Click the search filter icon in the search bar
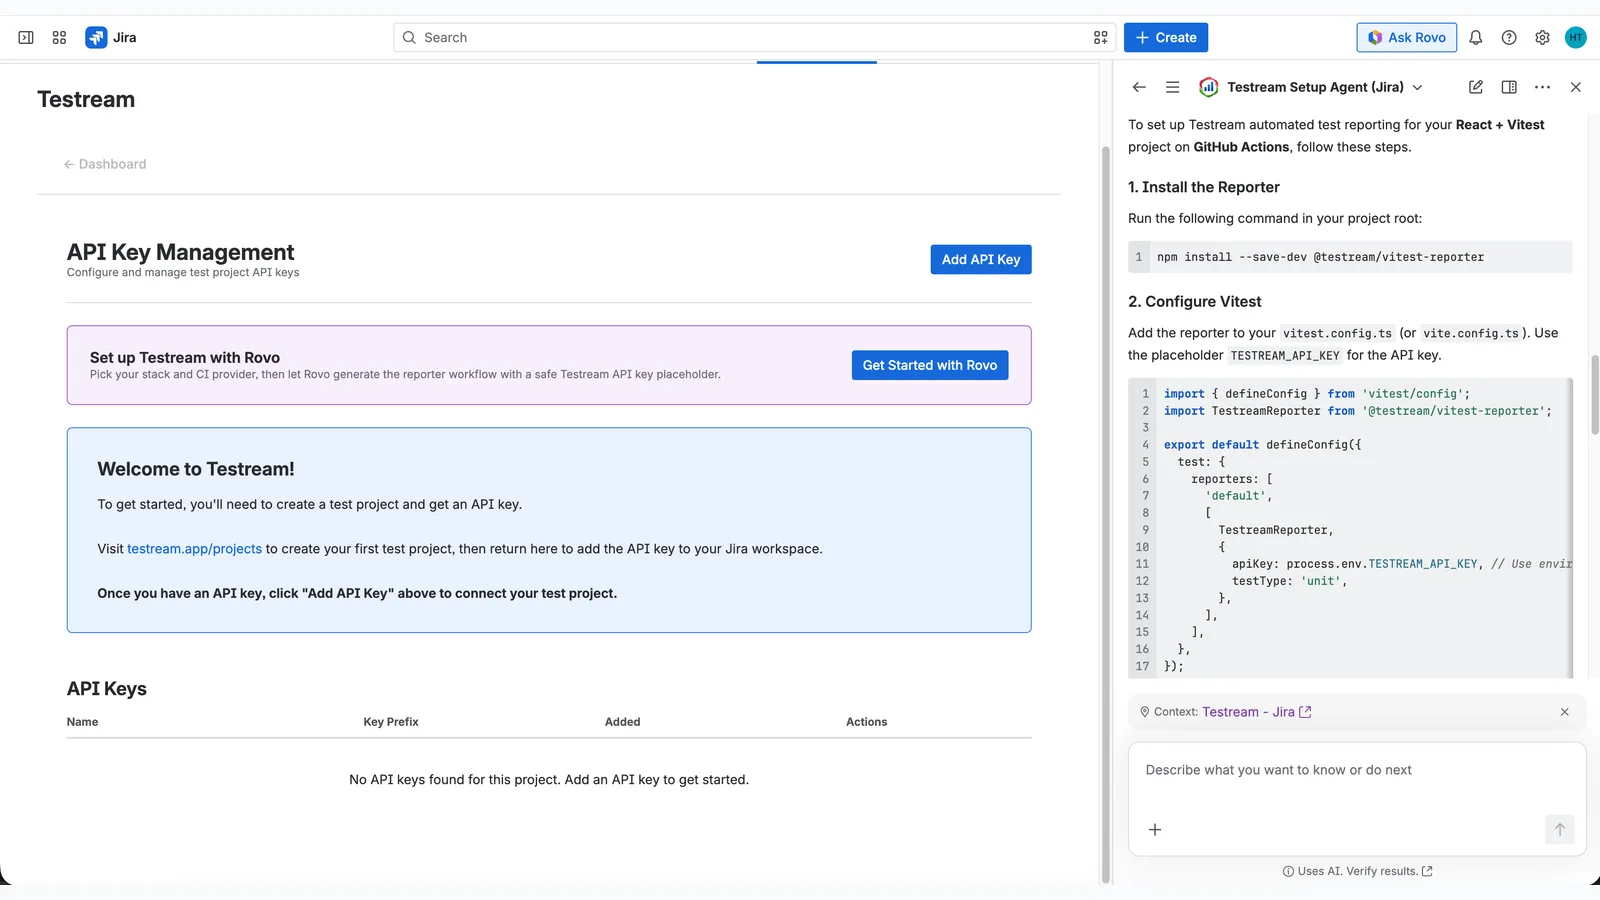Viewport: 1600px width, 900px height. (1100, 38)
